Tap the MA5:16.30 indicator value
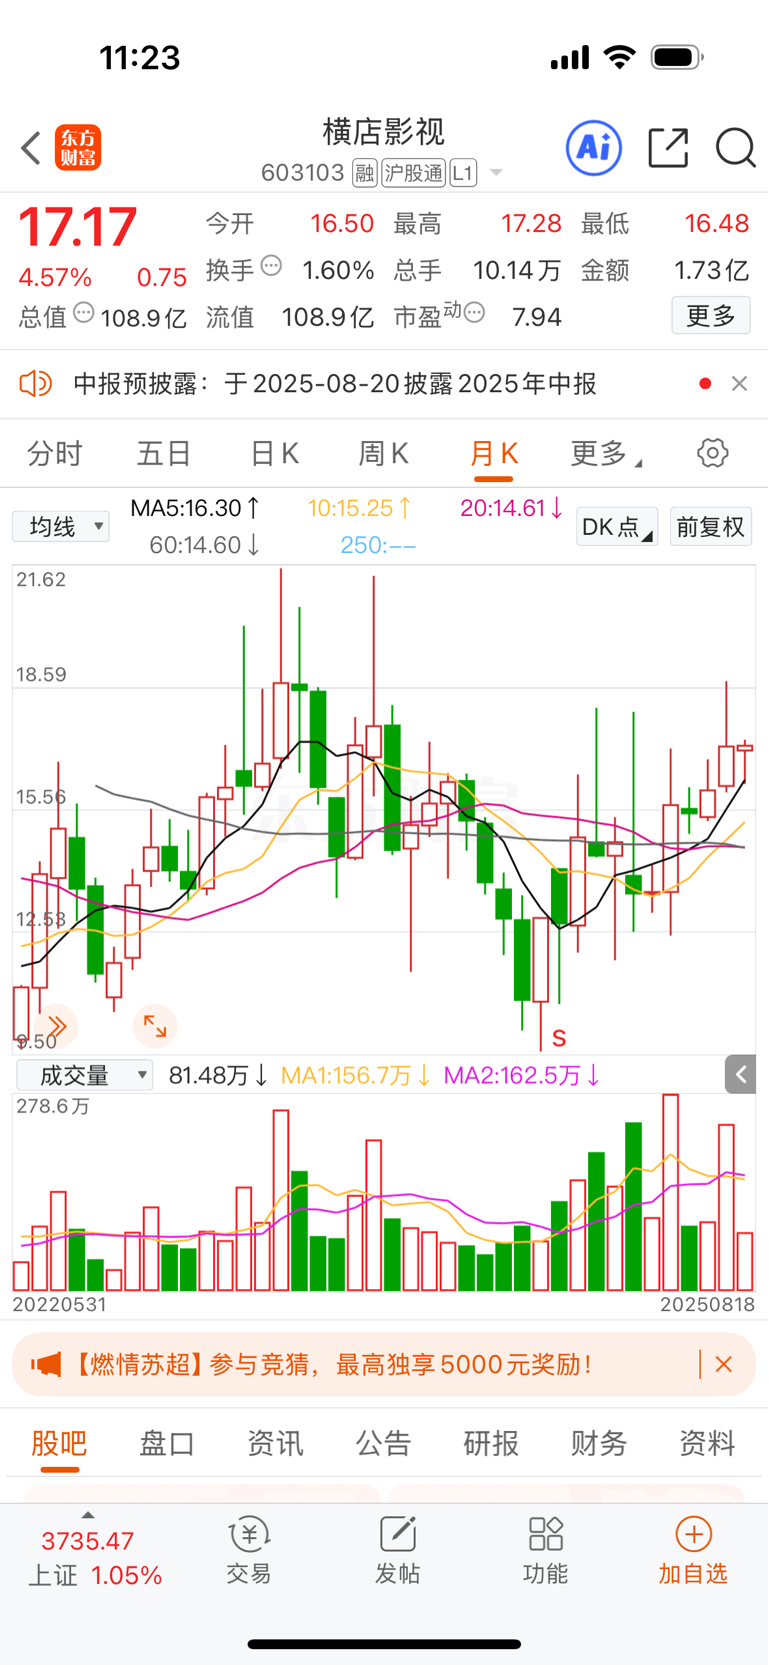The height and width of the screenshot is (1665, 769). pyautogui.click(x=195, y=508)
